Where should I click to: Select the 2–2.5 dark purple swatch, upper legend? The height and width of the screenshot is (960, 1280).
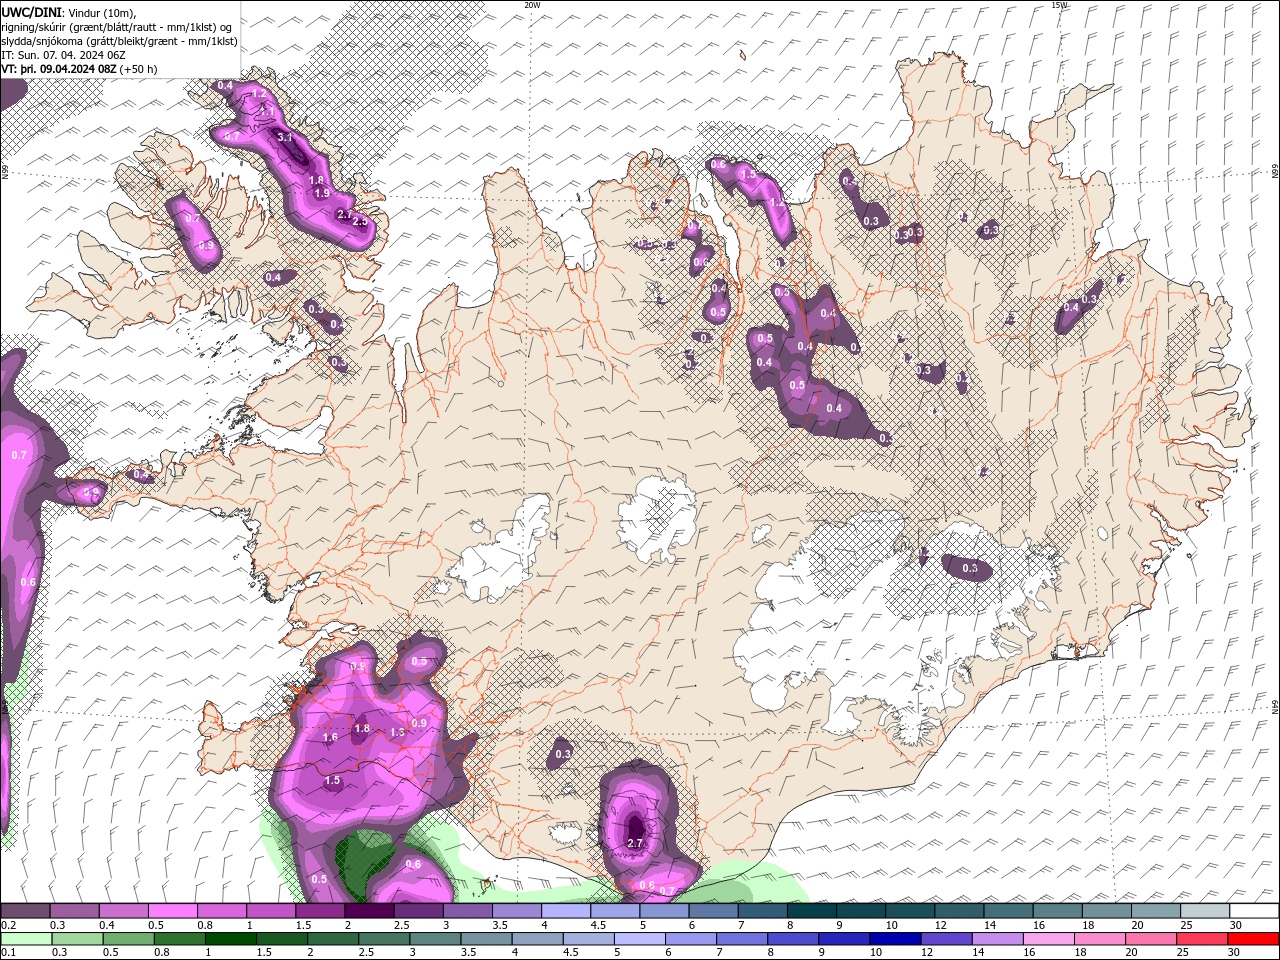click(x=369, y=910)
